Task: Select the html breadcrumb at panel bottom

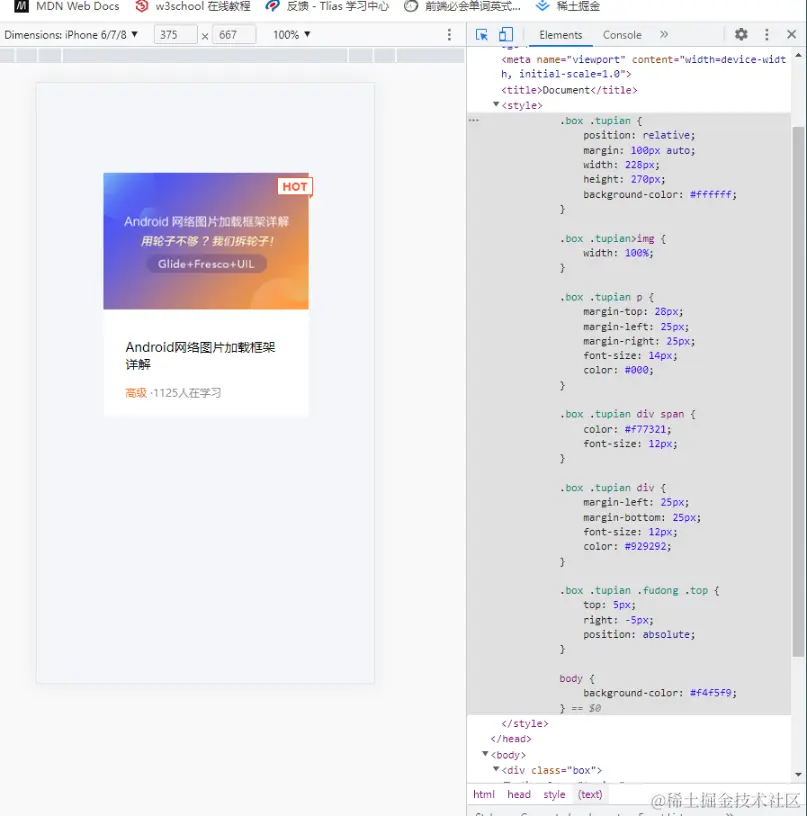Action: (484, 793)
